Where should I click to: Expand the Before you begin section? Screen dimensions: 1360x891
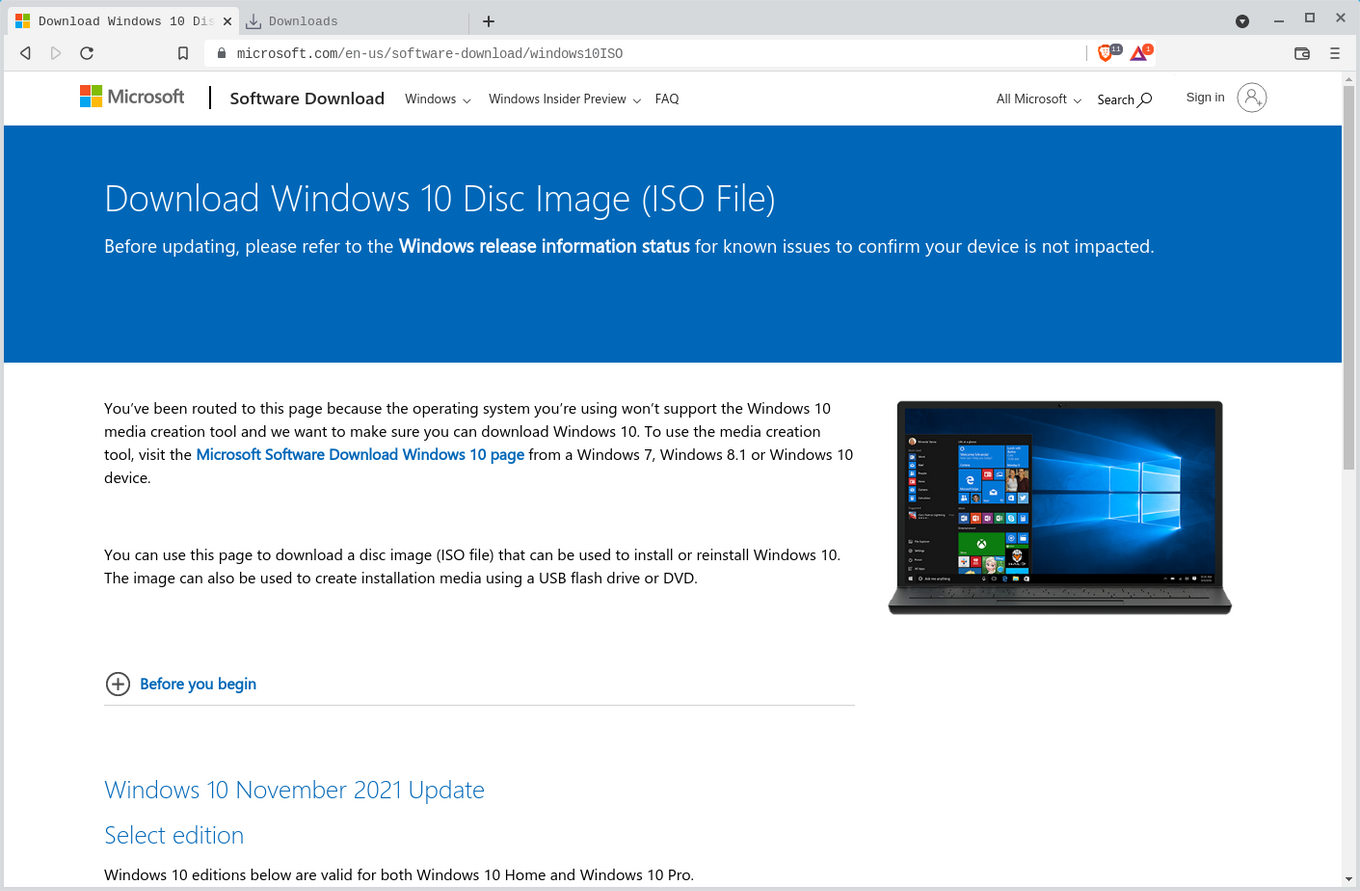pyautogui.click(x=197, y=684)
